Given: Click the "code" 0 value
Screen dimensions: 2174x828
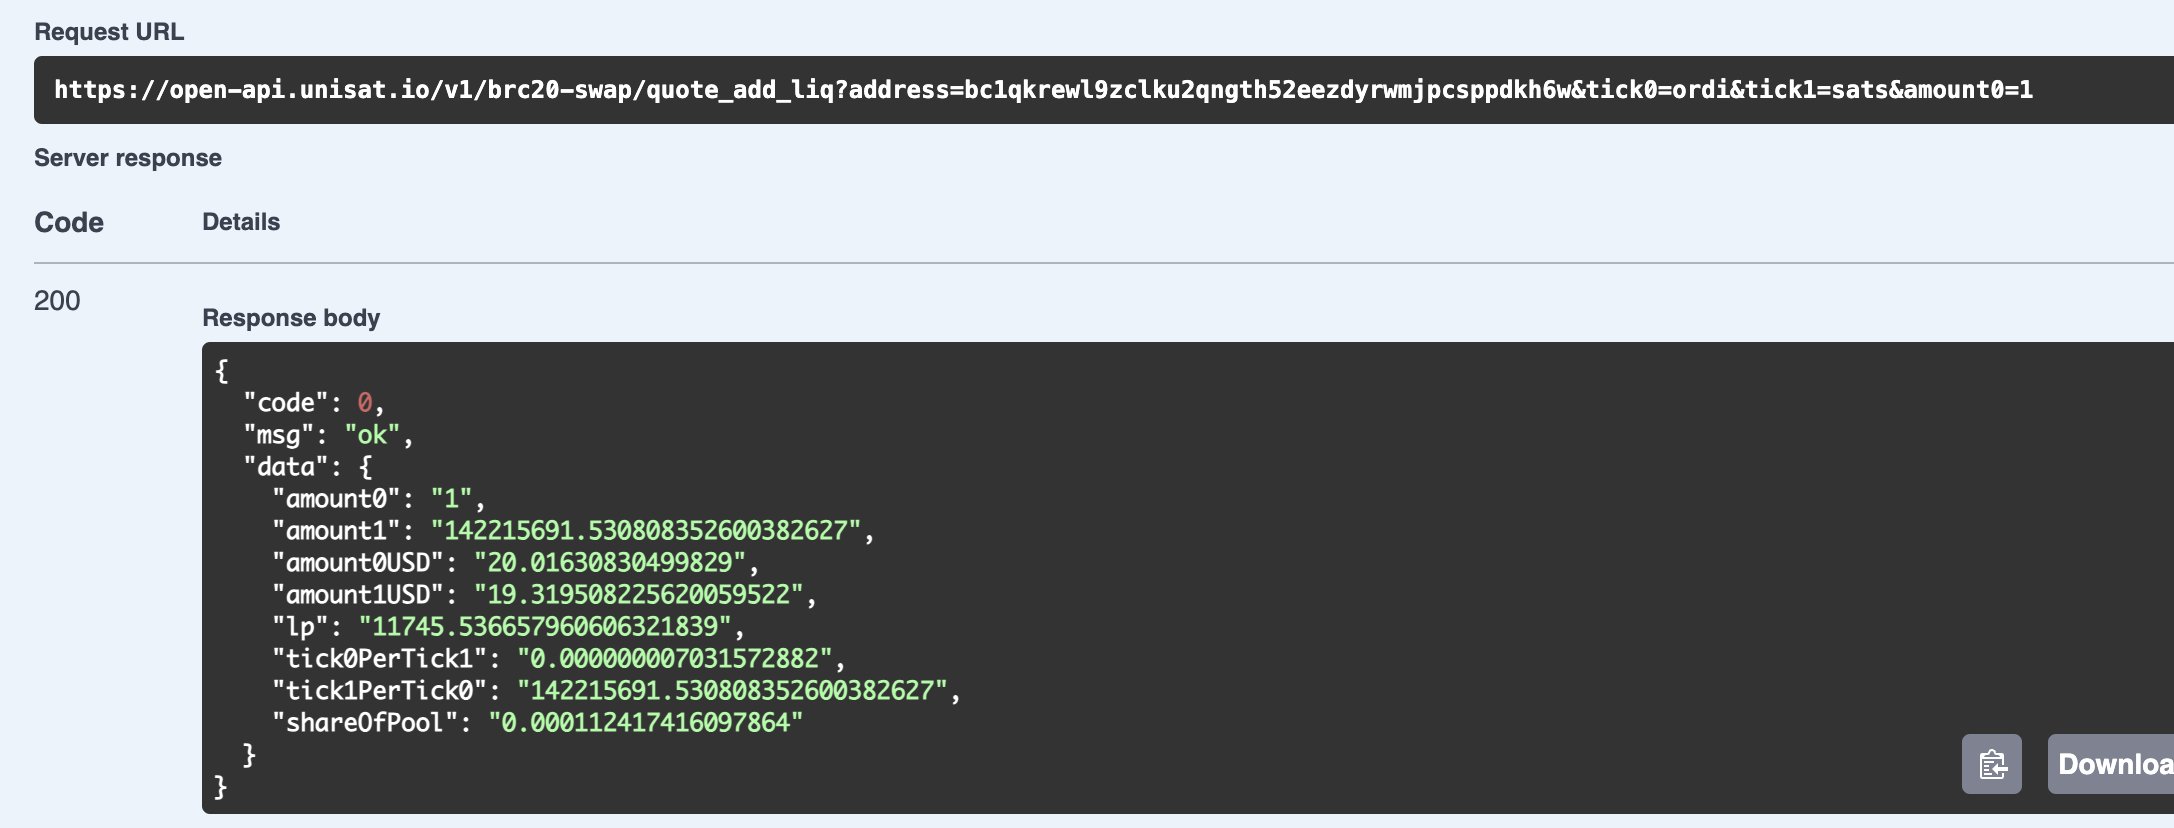Looking at the screenshot, I should (365, 402).
